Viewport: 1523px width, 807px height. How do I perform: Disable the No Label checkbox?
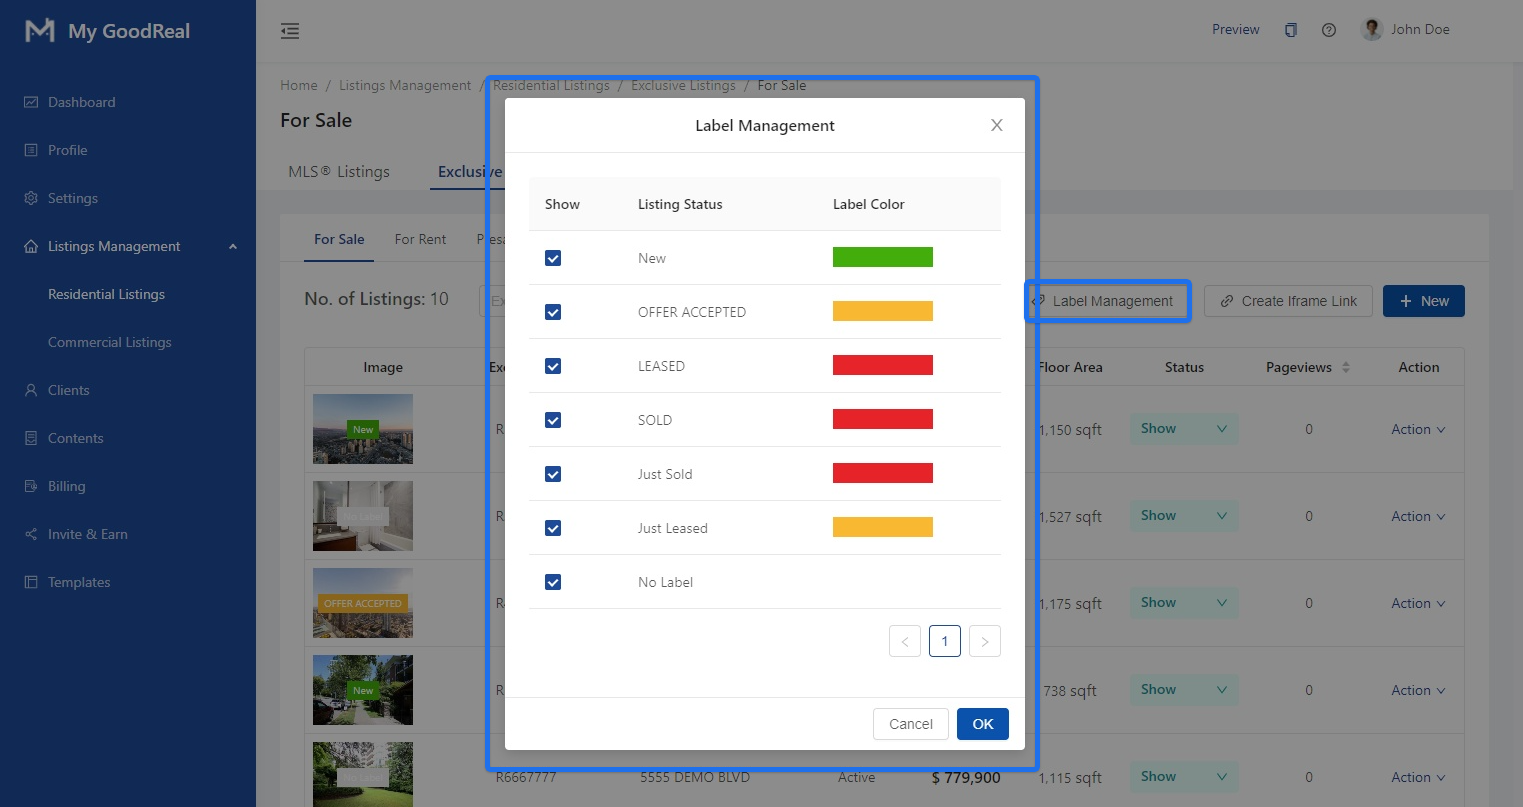click(x=553, y=582)
